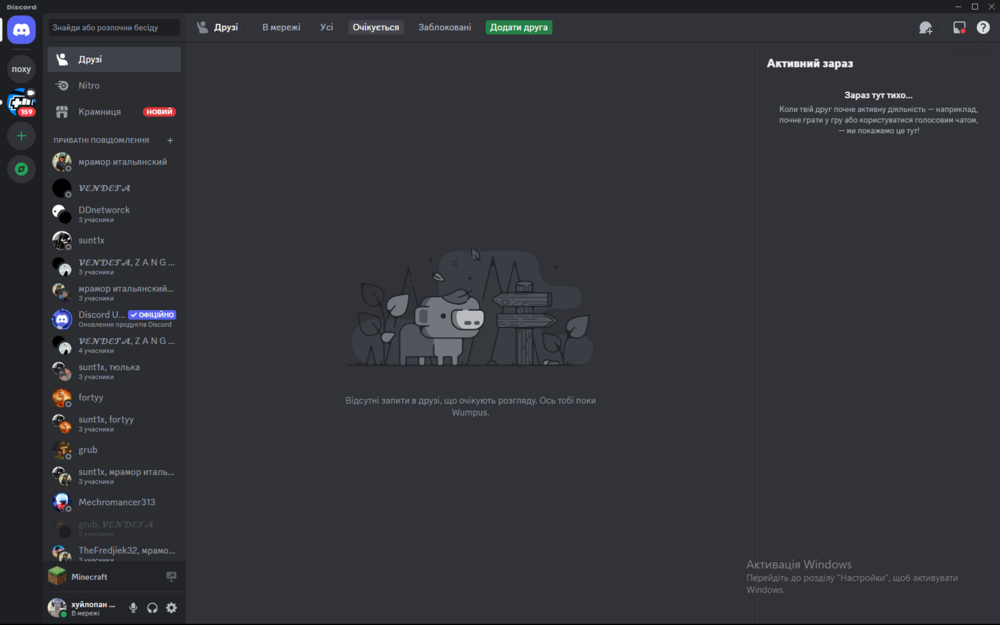Click the "ПРИВАТНІ ПОВІДОМЛЕННЯ" header
Screen dimensions: 1000x625
click(x=101, y=140)
